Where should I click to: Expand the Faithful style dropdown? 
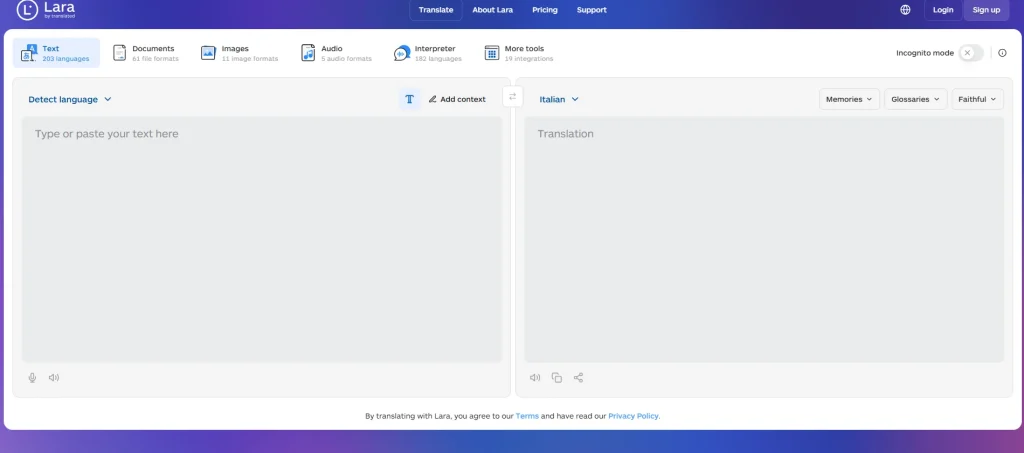tap(977, 99)
